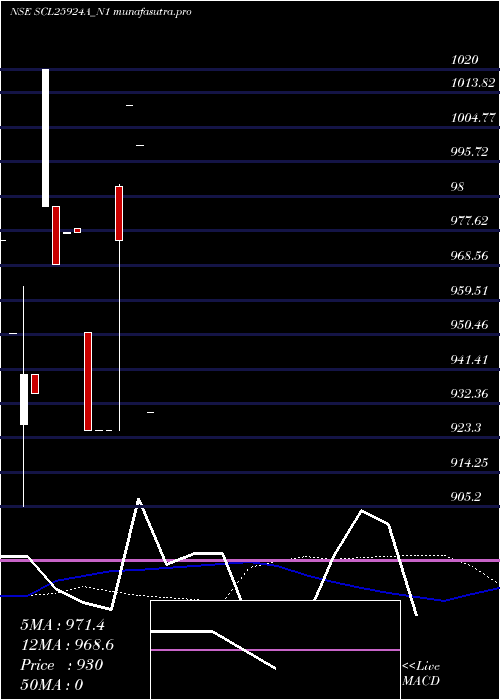Click the chart title 'NSE SCL25924A_N1 munafasutra.pro'
Screen dimensions: 500x700
pyautogui.click(x=101, y=12)
